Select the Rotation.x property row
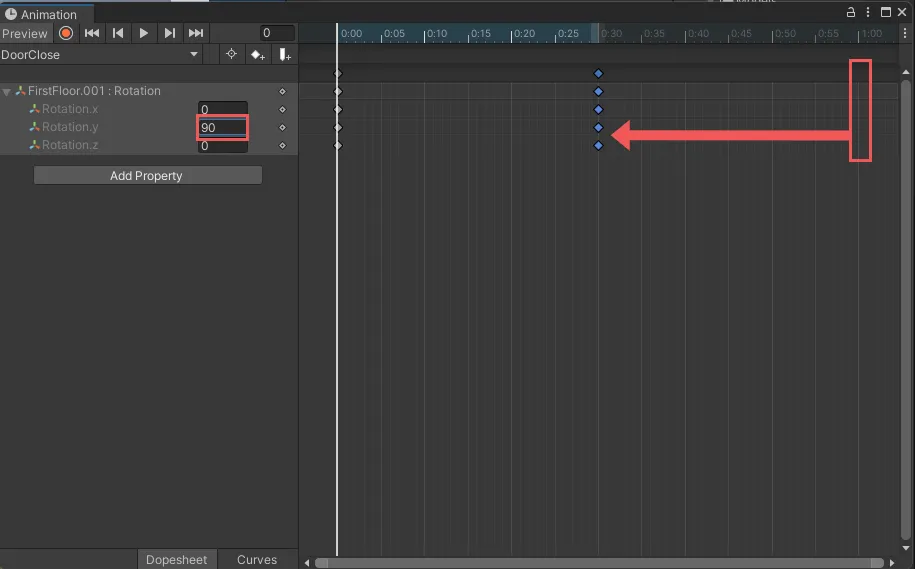Image resolution: width=915 pixels, height=569 pixels. point(70,109)
